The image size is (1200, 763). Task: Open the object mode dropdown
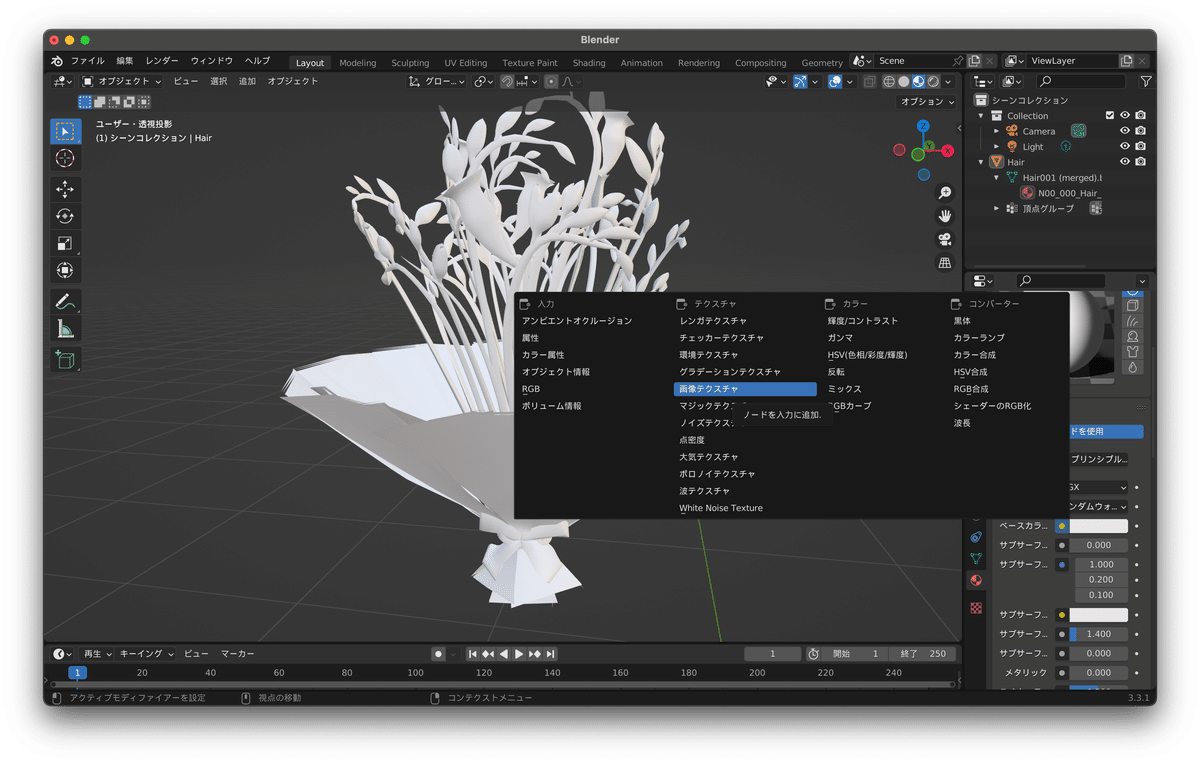pos(122,81)
